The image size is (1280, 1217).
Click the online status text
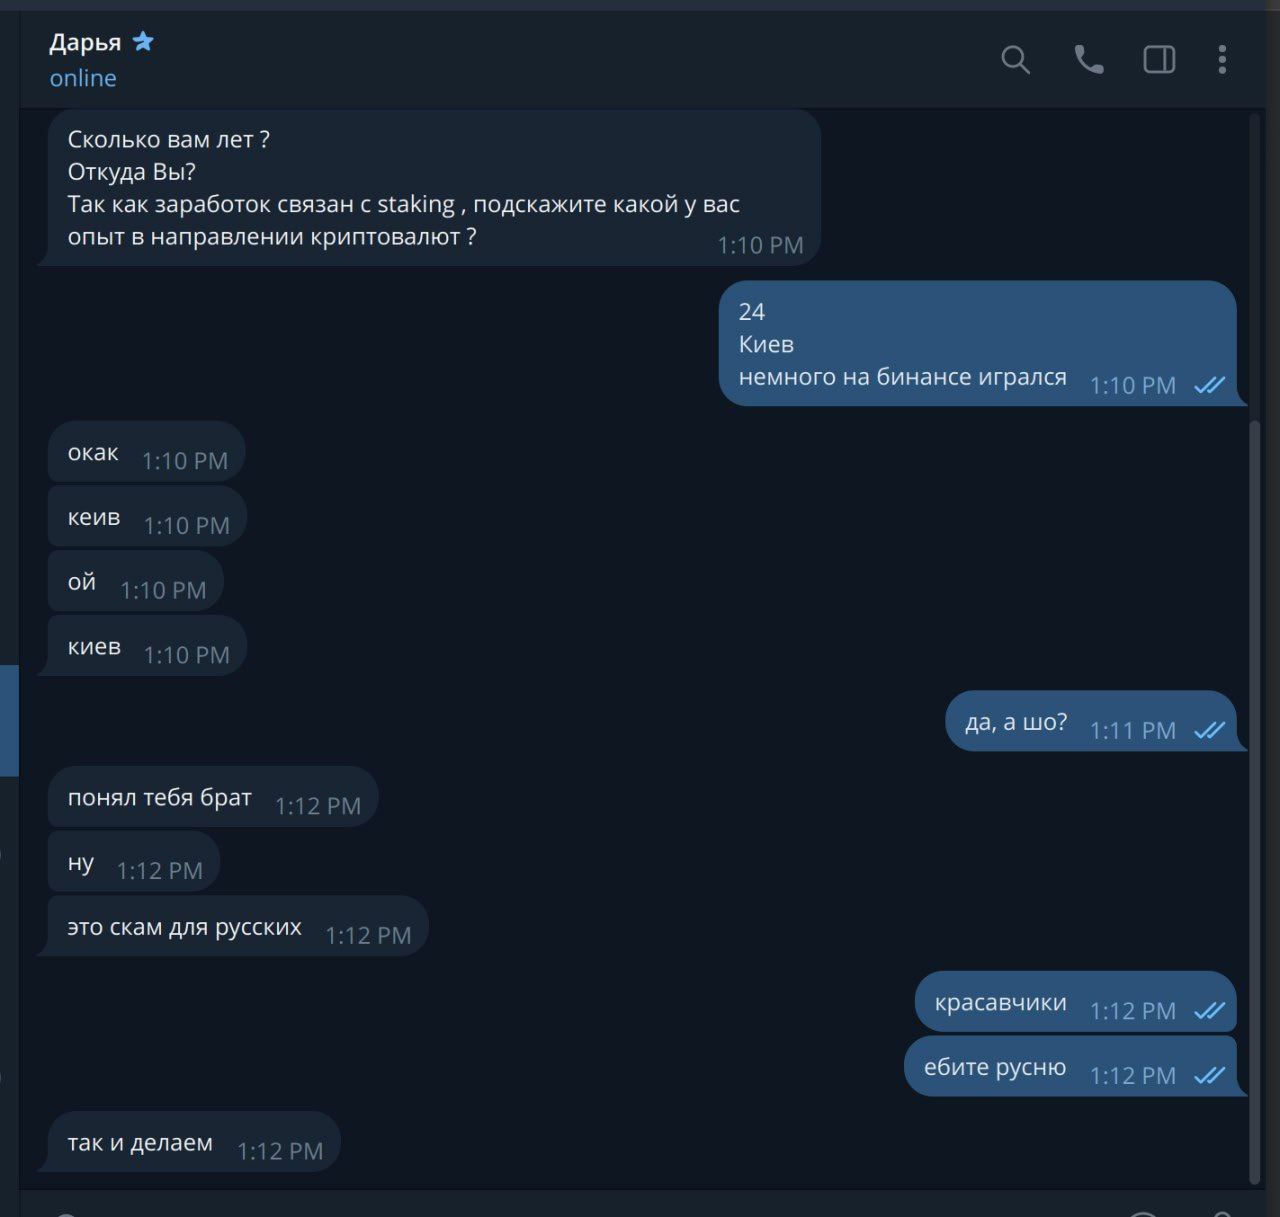[83, 78]
